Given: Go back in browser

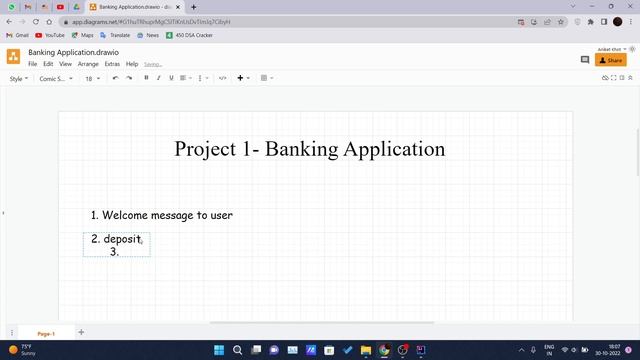Looking at the screenshot, I should [x=9, y=22].
